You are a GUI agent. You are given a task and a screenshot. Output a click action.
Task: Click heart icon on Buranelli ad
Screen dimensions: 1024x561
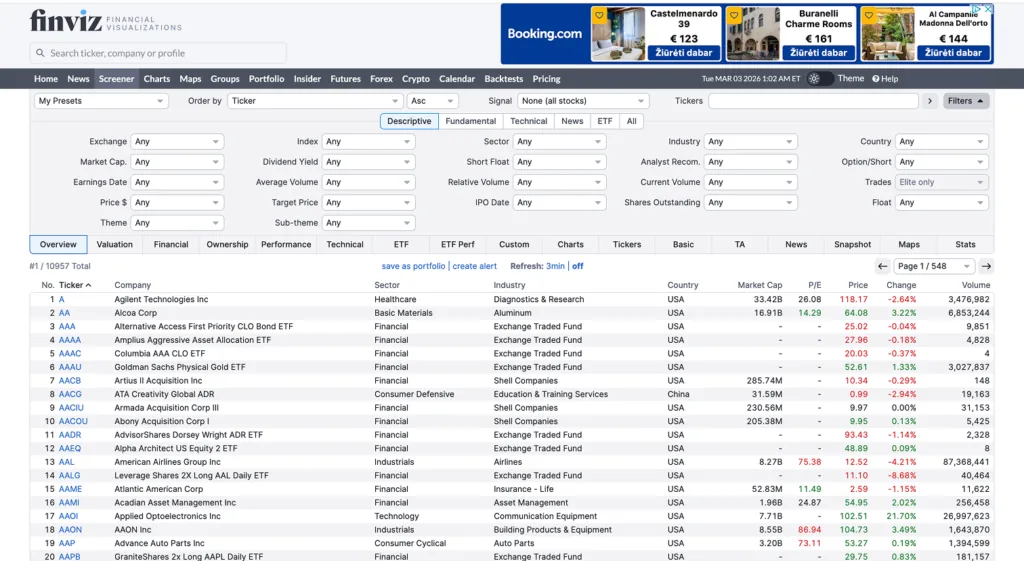pyautogui.click(x=734, y=15)
